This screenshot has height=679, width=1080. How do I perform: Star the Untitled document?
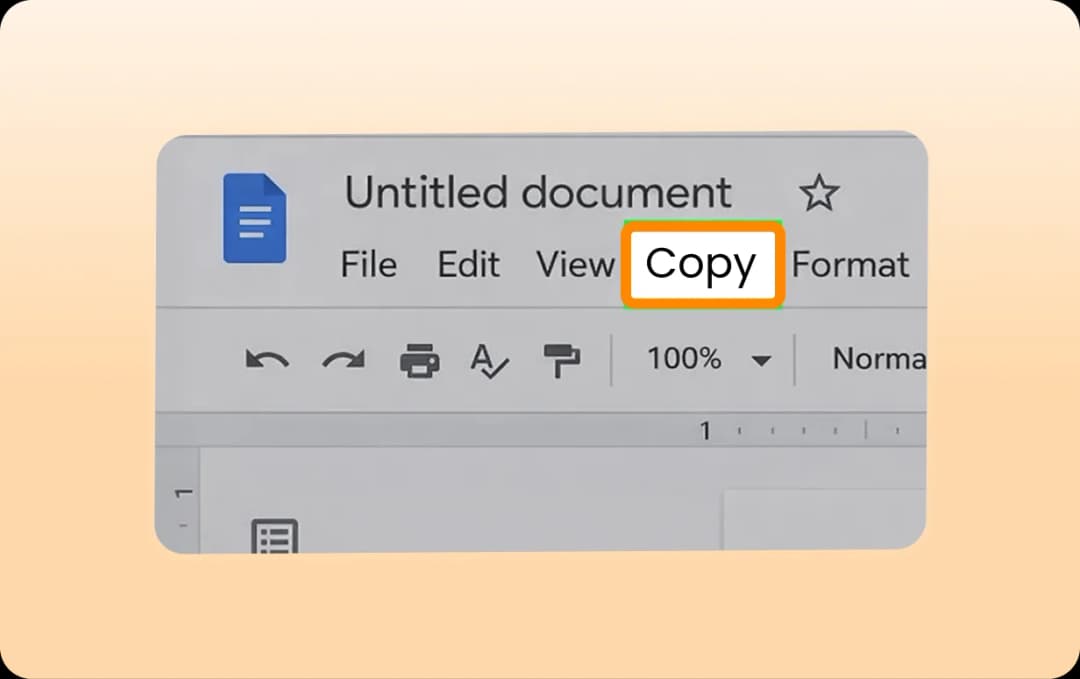pyautogui.click(x=820, y=192)
